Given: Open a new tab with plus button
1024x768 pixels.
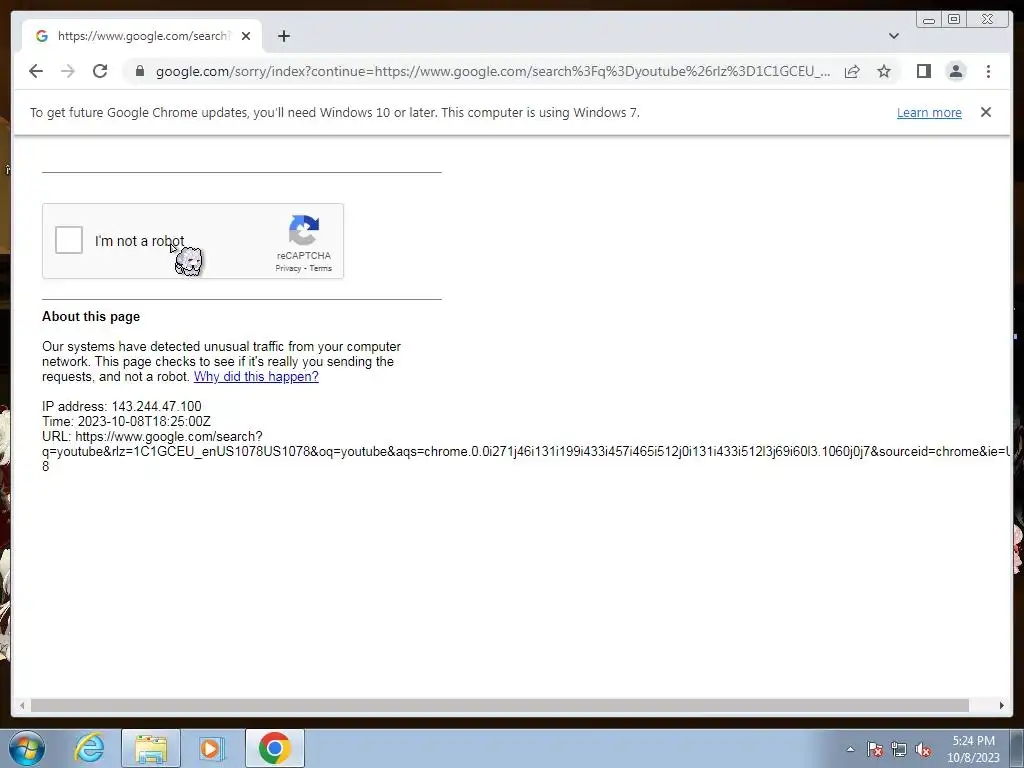Looking at the screenshot, I should coord(283,36).
